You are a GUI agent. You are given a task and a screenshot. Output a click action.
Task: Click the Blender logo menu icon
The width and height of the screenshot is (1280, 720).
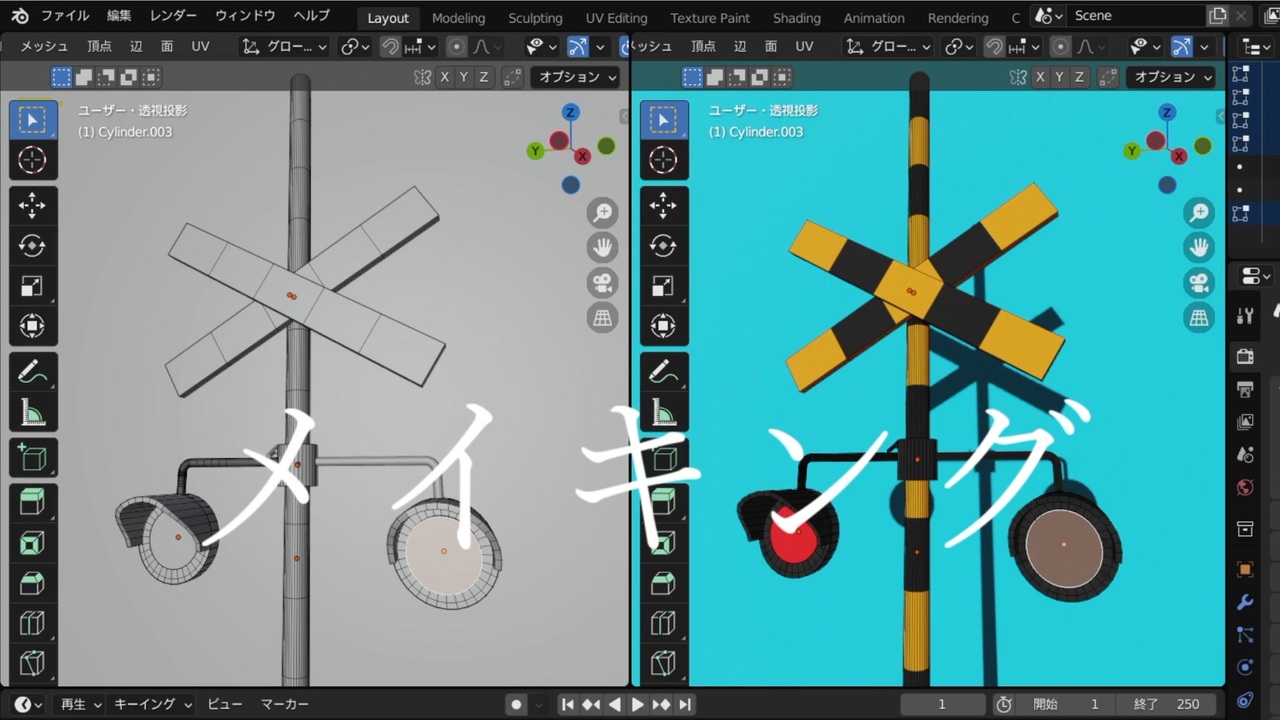19,16
